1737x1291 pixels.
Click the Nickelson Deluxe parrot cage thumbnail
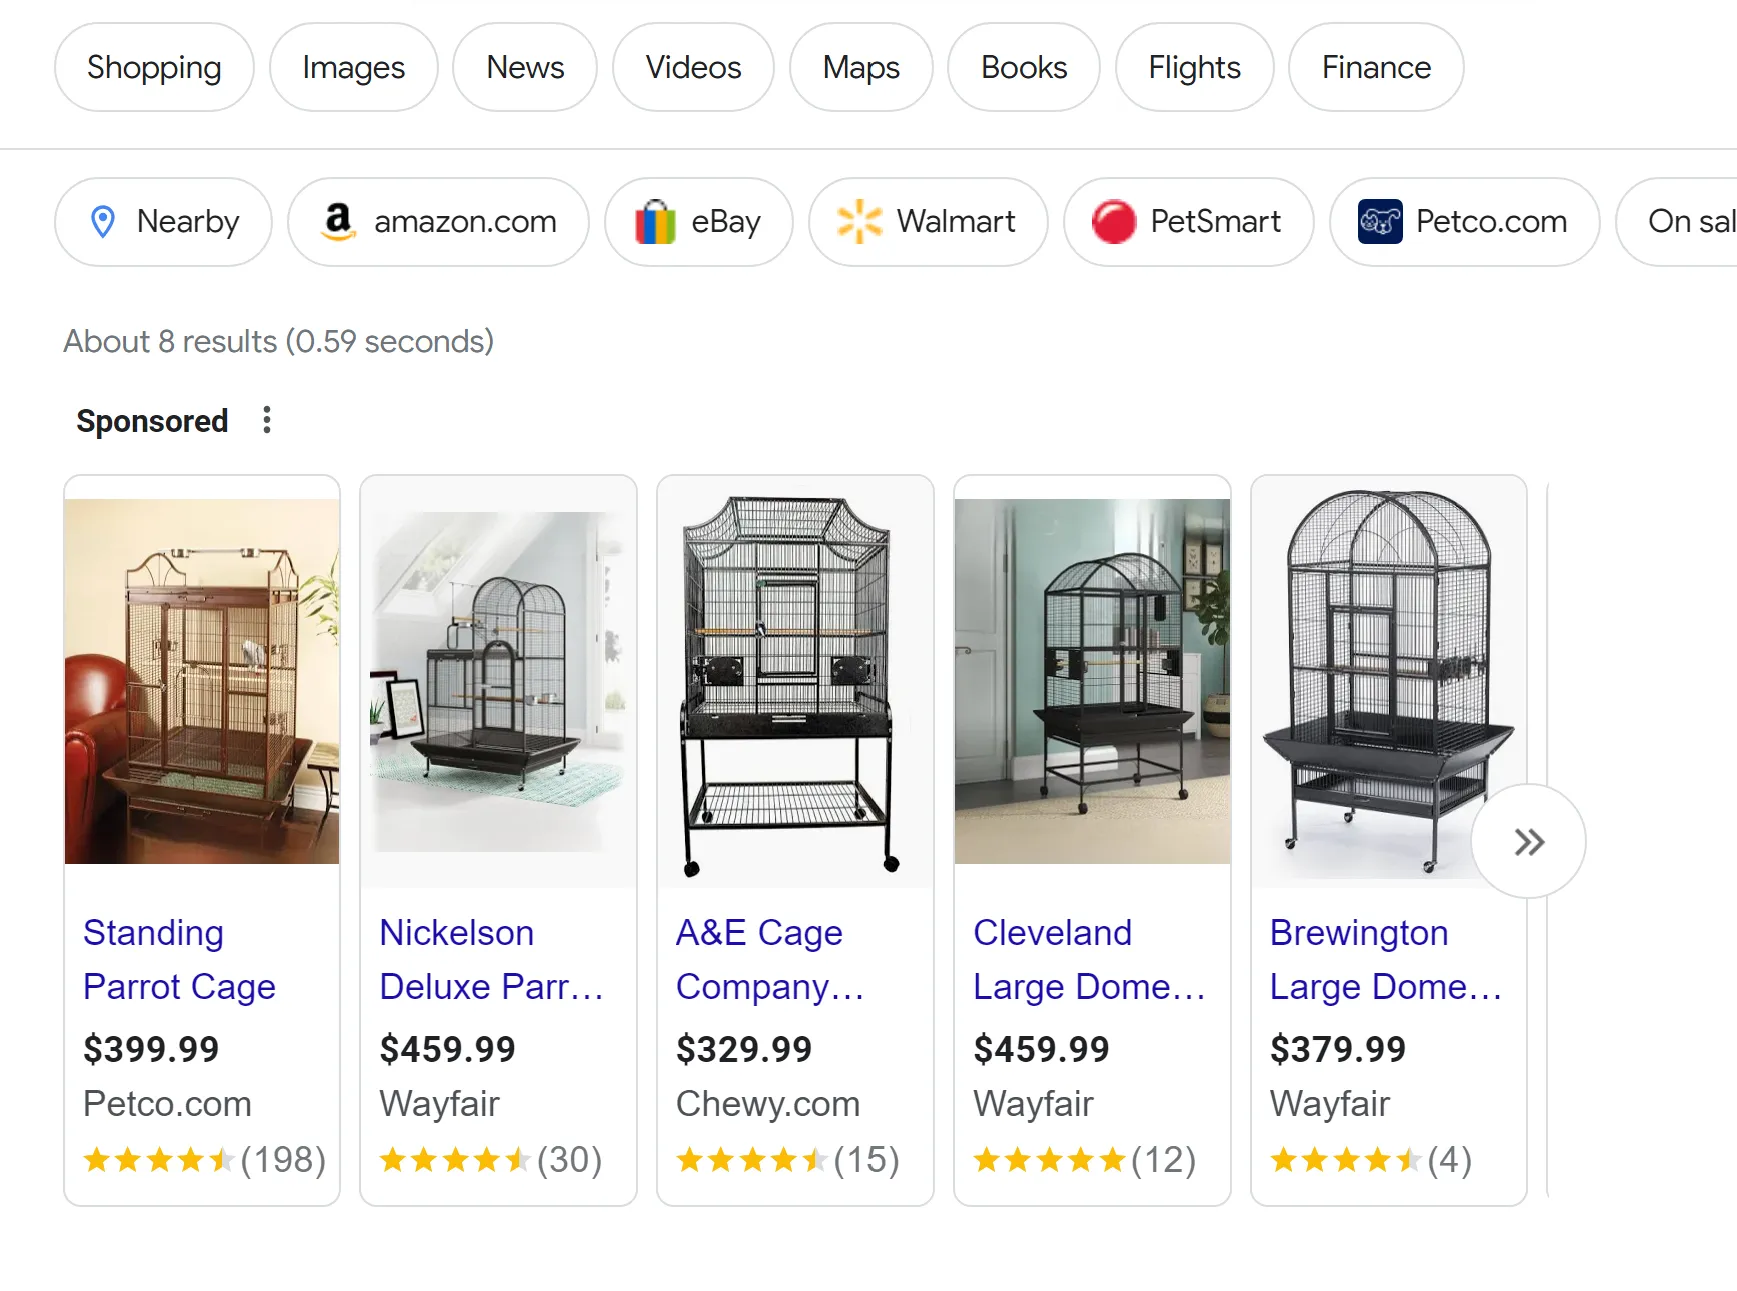[x=498, y=680]
